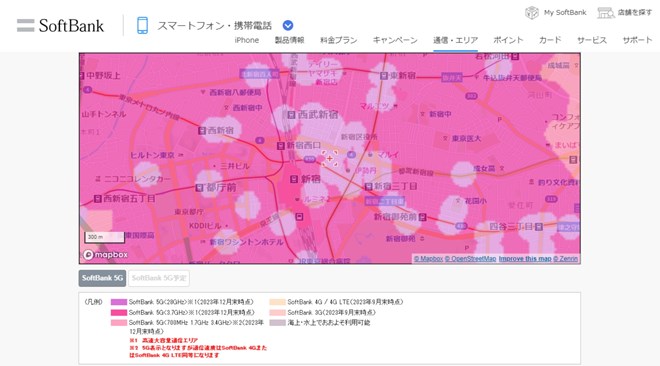Click the 東新宿 station icon

pos(384,76)
